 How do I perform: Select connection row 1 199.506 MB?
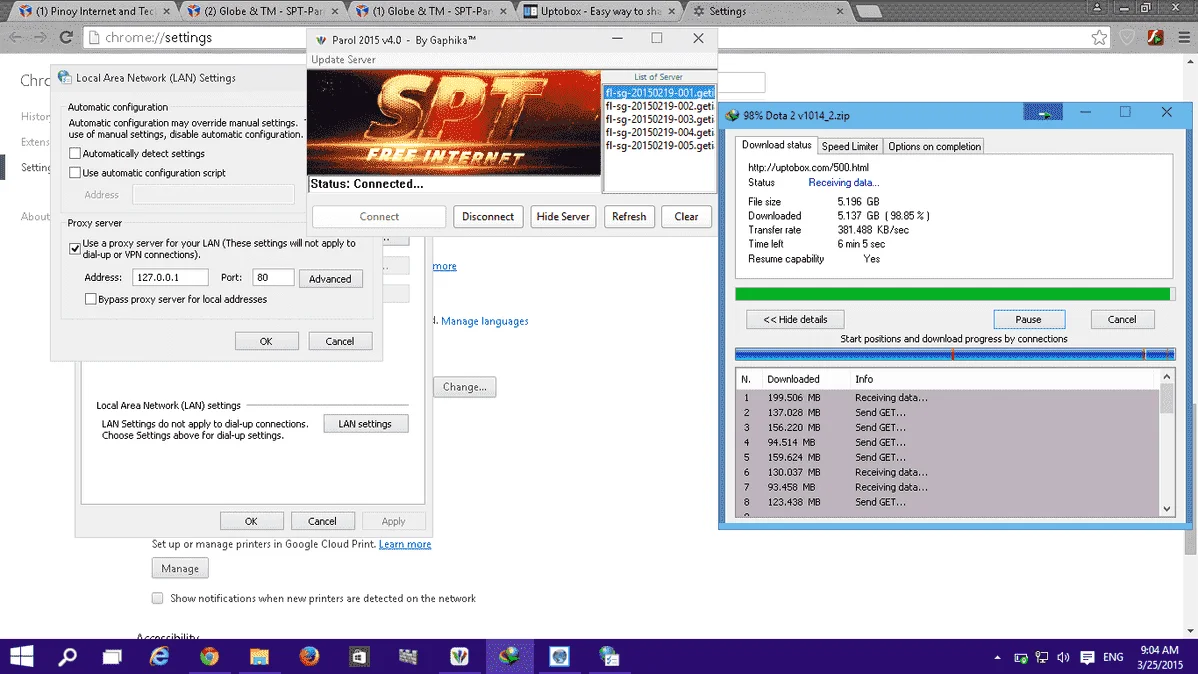coord(947,397)
